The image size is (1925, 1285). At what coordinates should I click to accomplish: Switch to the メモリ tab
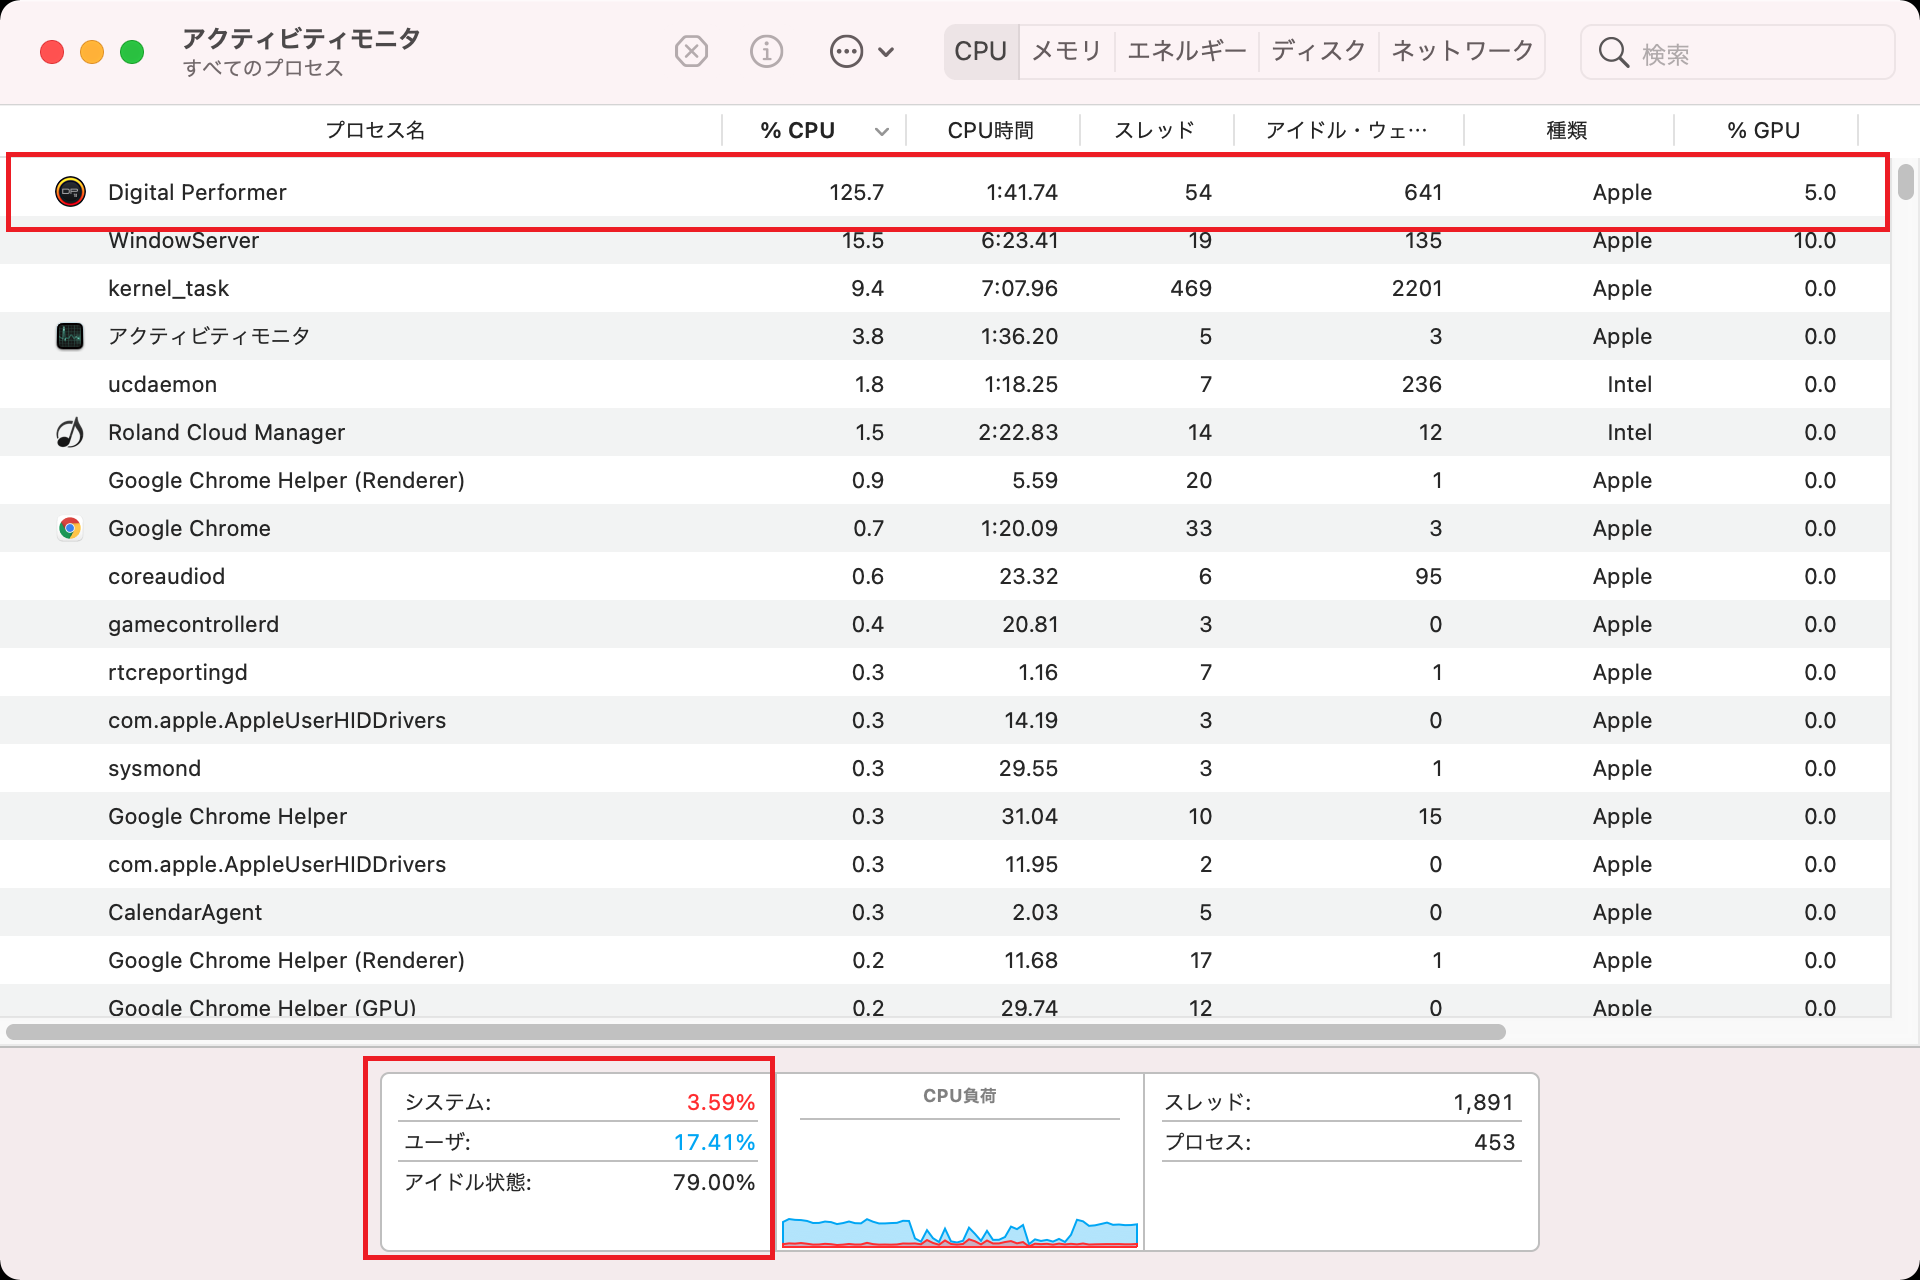[x=1069, y=51]
